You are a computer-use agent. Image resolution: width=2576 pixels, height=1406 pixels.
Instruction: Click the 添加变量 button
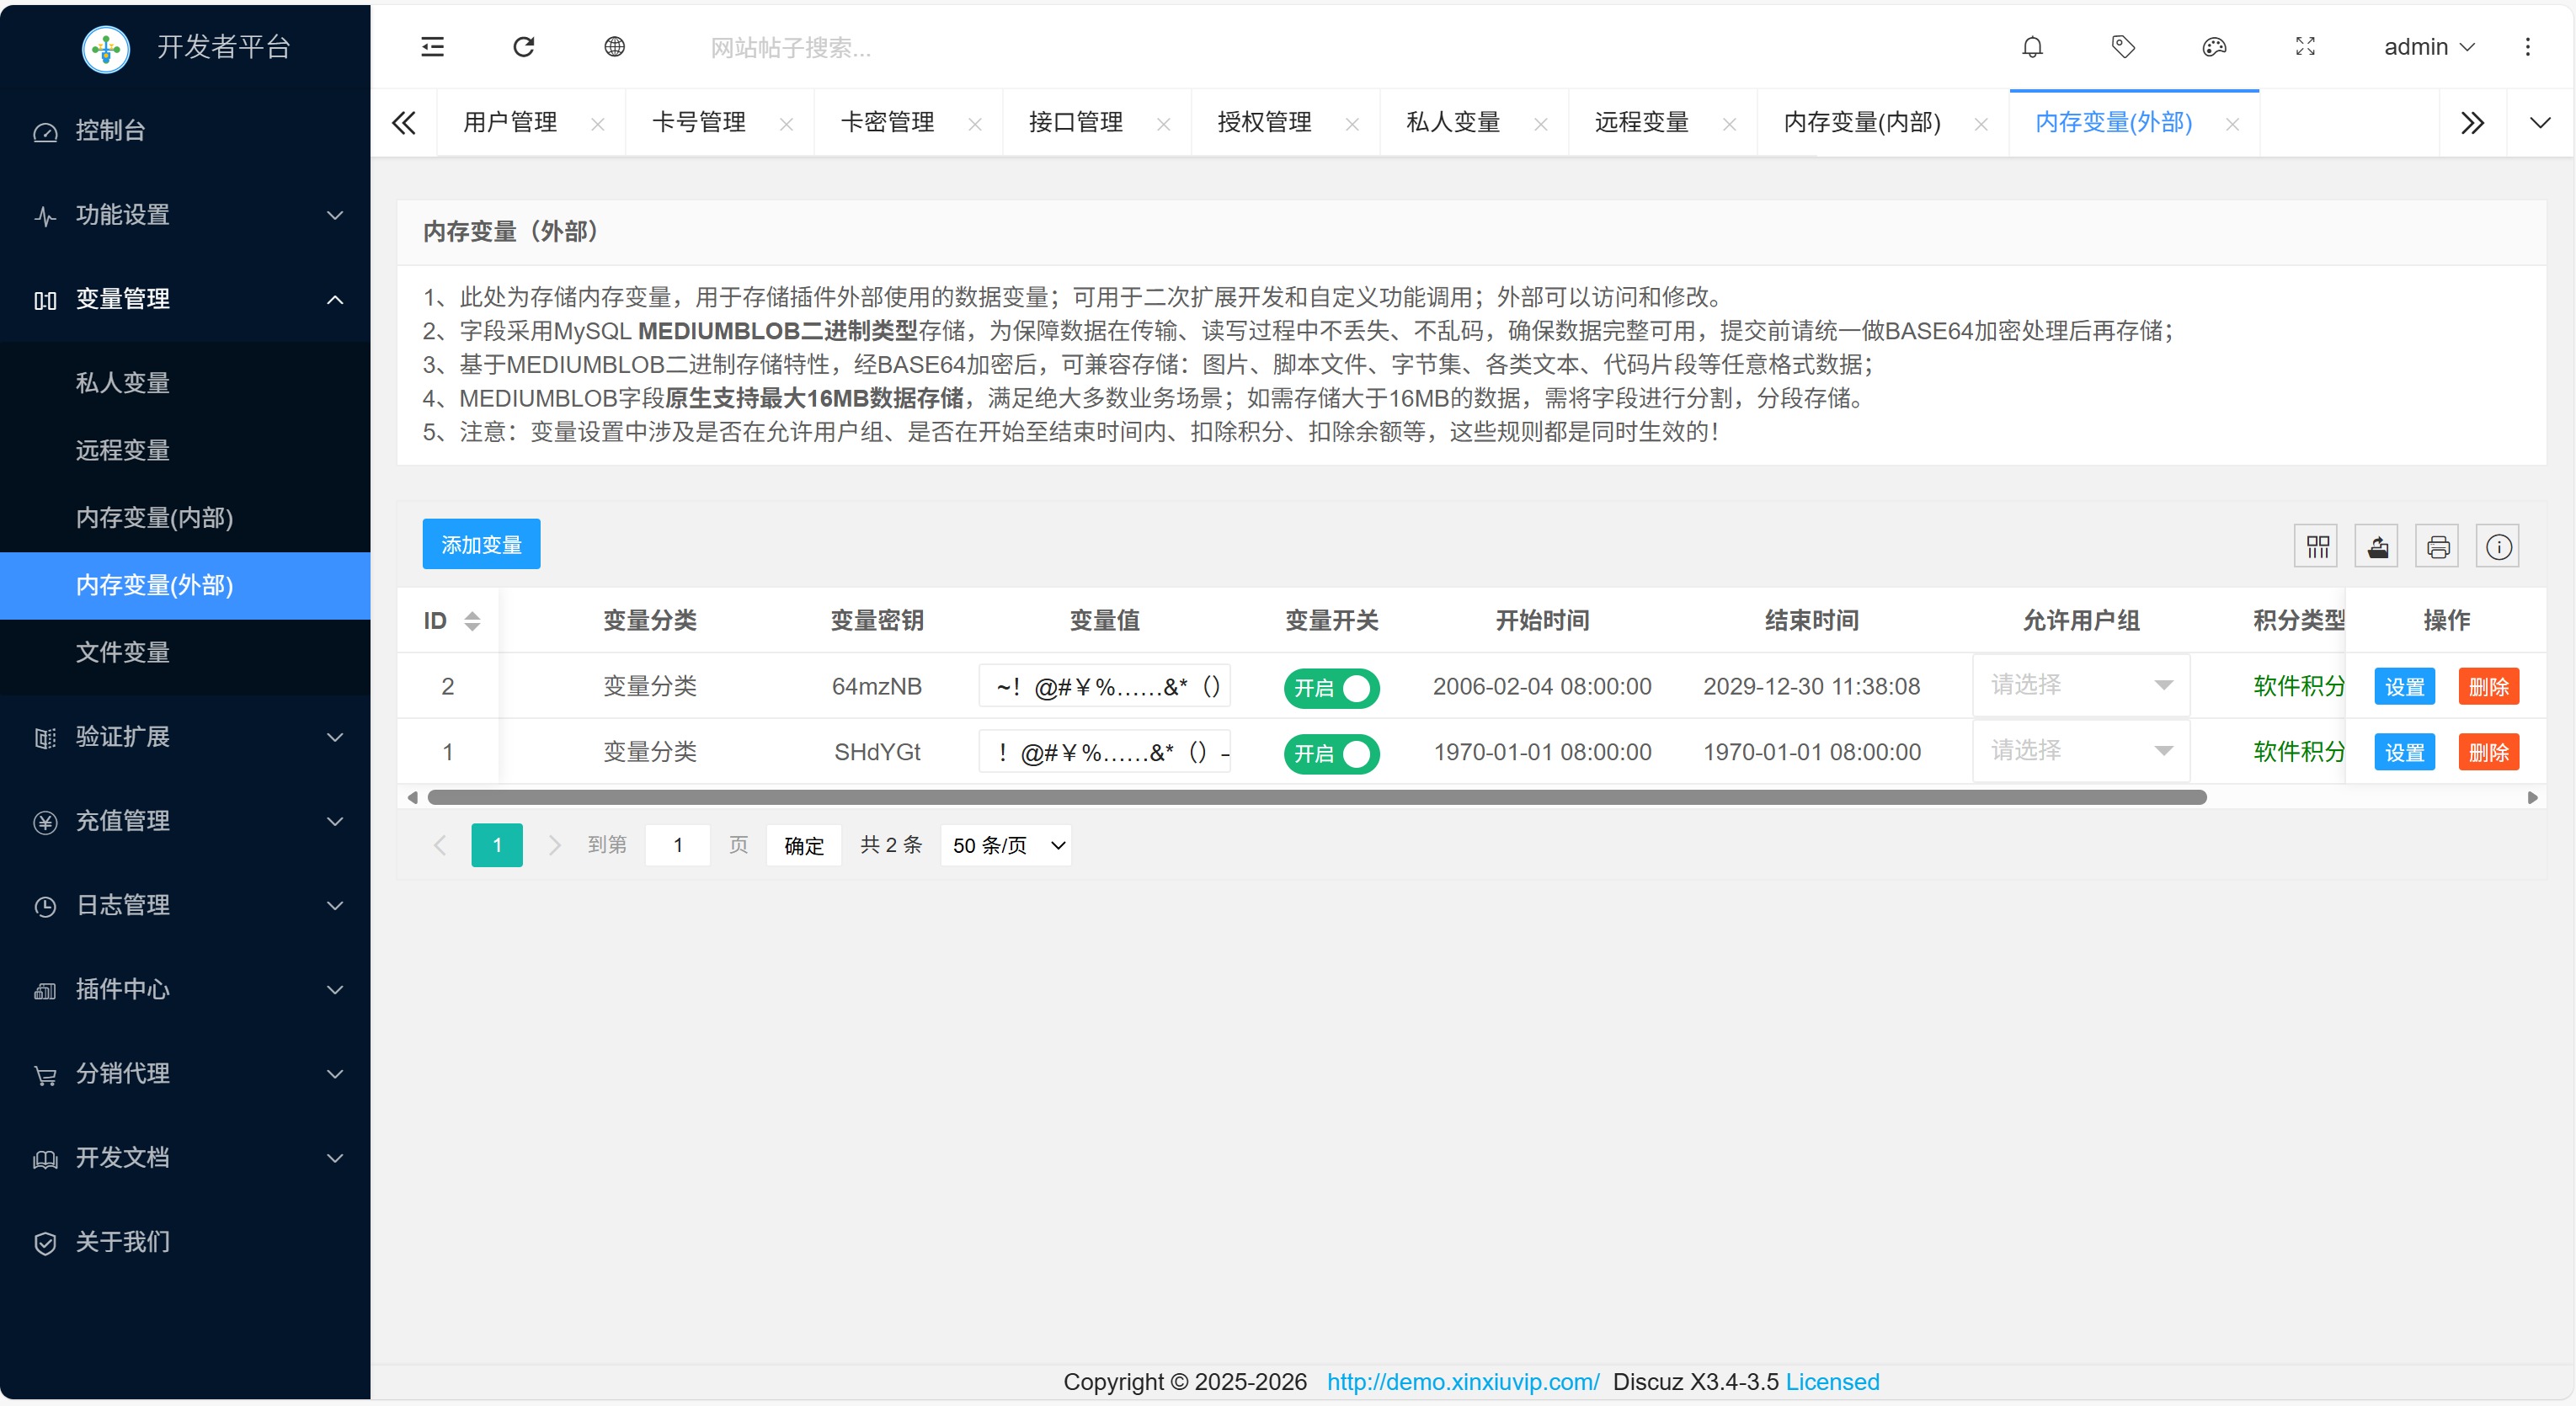pos(481,545)
